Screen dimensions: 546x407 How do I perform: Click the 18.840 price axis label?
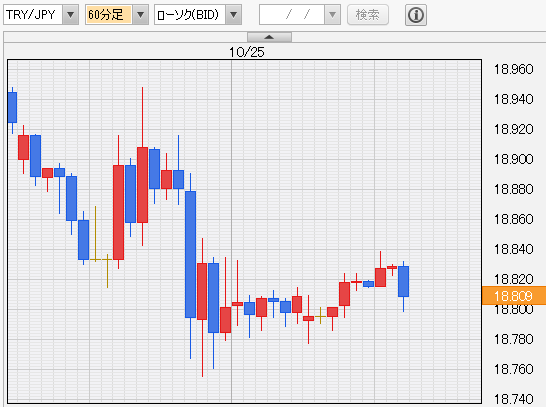(x=513, y=249)
